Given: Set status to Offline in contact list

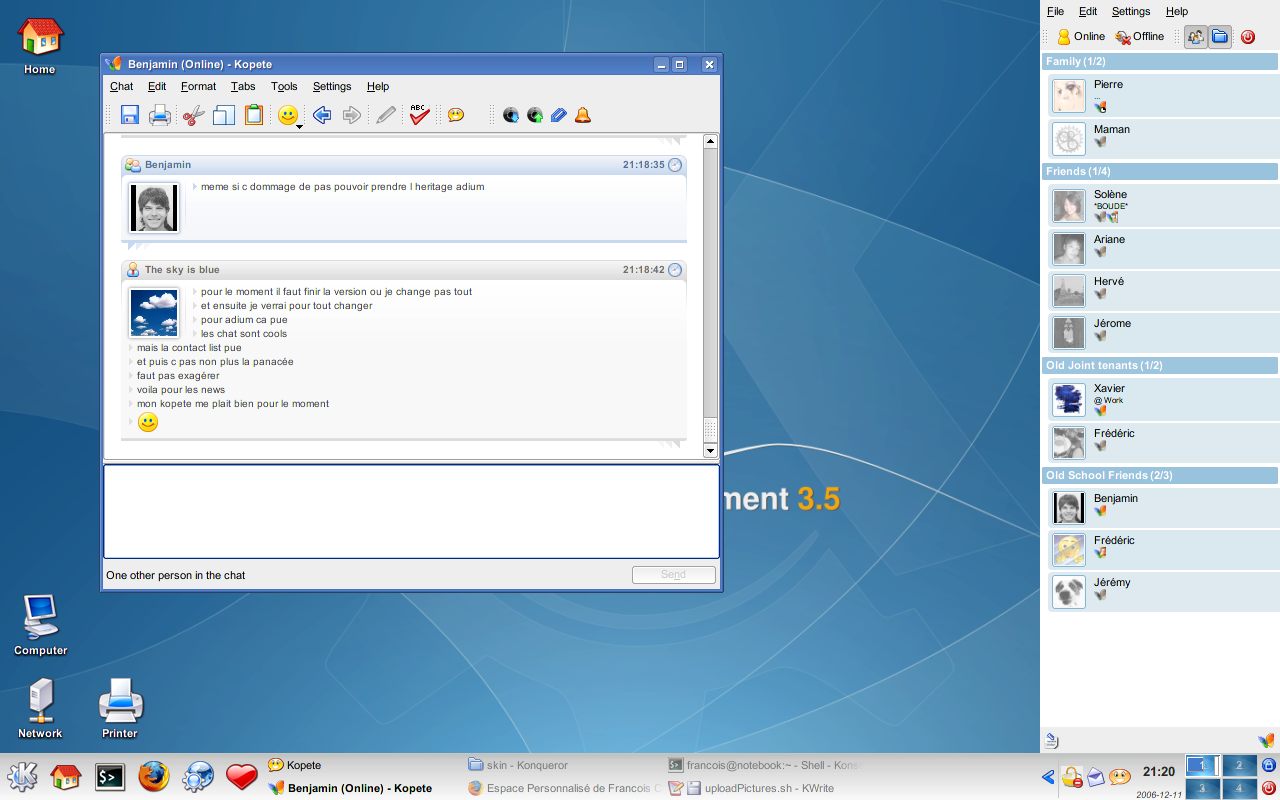Looking at the screenshot, I should pos(1140,37).
